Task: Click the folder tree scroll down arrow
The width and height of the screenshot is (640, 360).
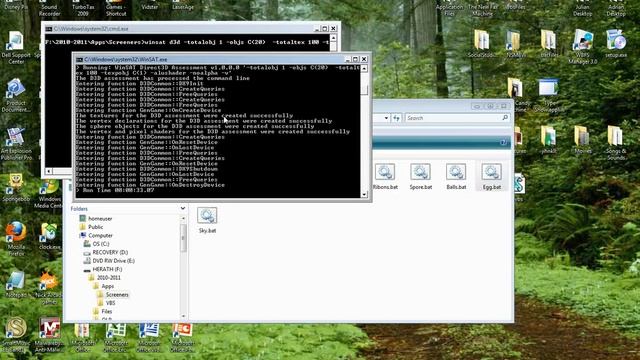Action: [183, 316]
